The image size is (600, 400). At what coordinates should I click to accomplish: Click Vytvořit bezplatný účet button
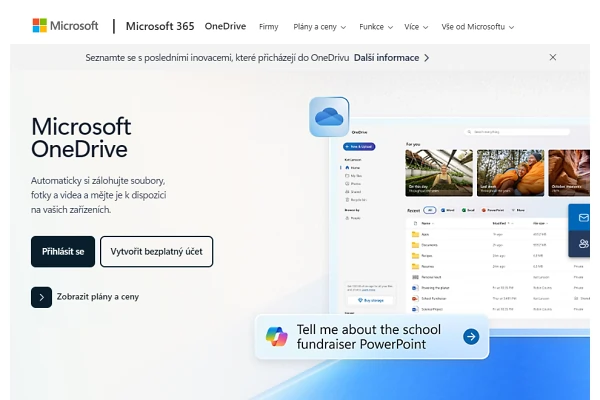pos(157,251)
